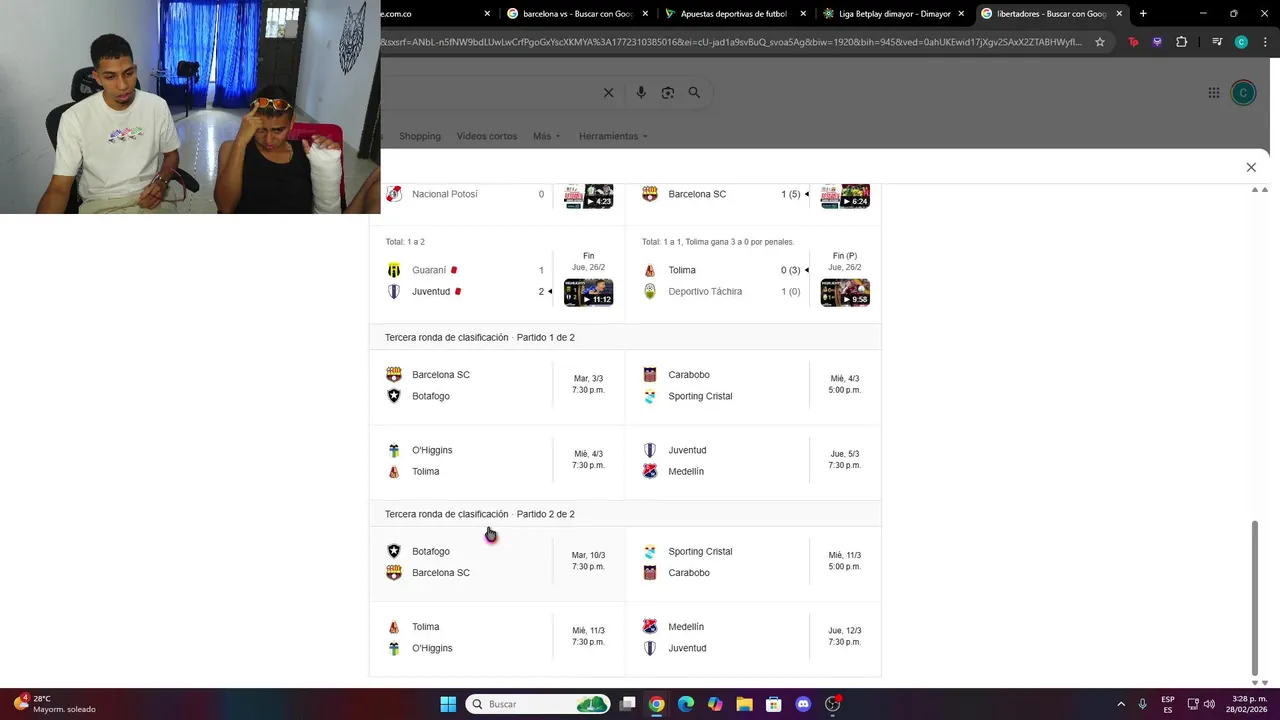Open Copilot from the taskbar
1280x720 pixels.
715,704
